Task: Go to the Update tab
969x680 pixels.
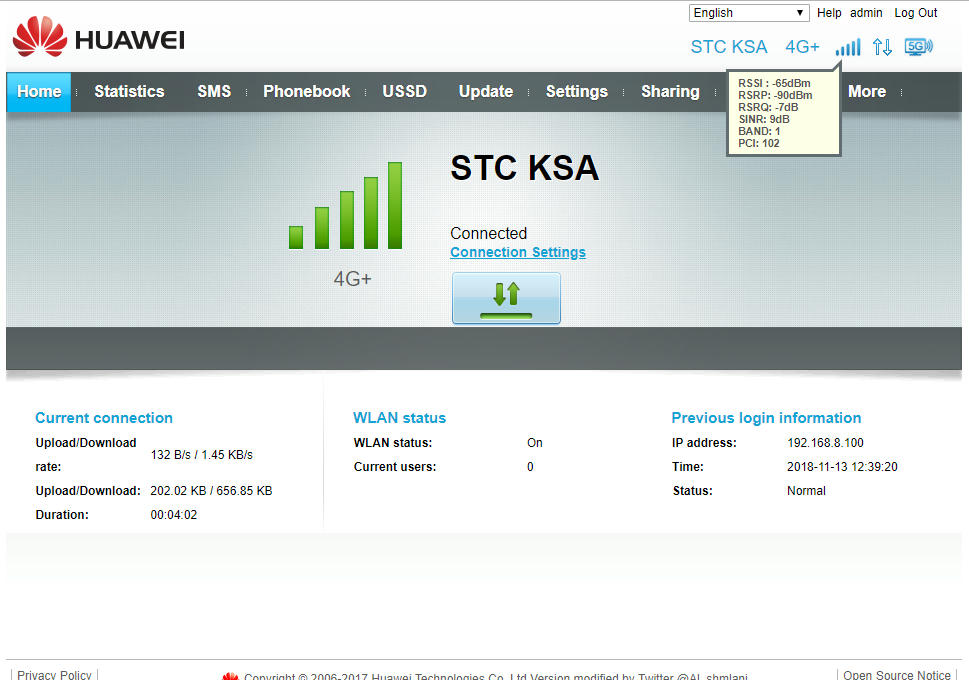Action: click(486, 91)
